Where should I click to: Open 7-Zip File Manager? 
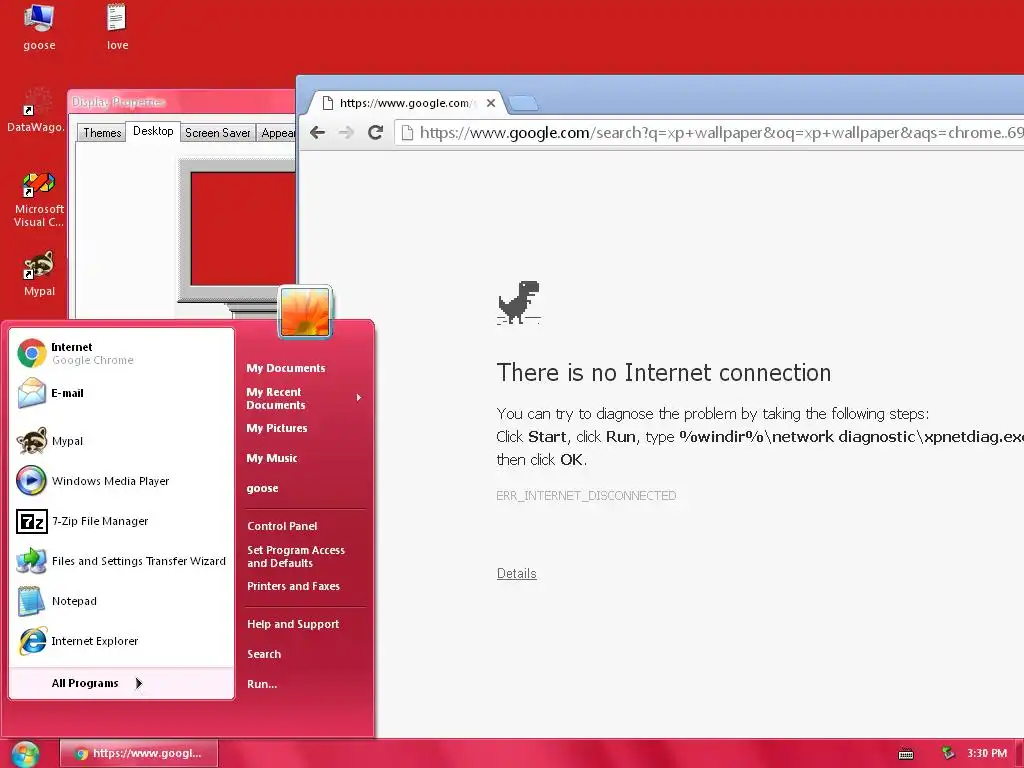pos(122,521)
